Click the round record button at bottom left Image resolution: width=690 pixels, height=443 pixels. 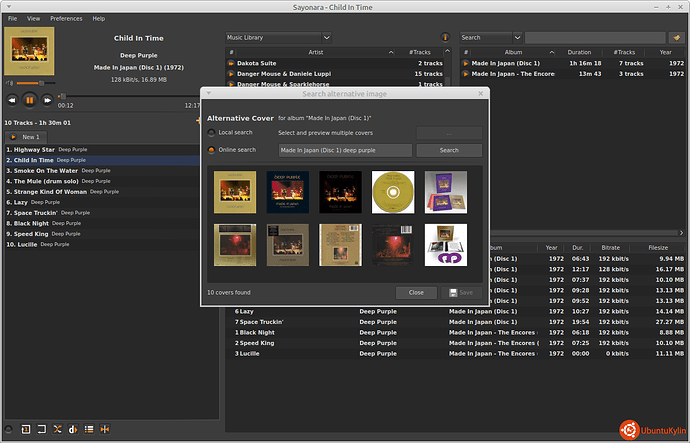coord(8,429)
